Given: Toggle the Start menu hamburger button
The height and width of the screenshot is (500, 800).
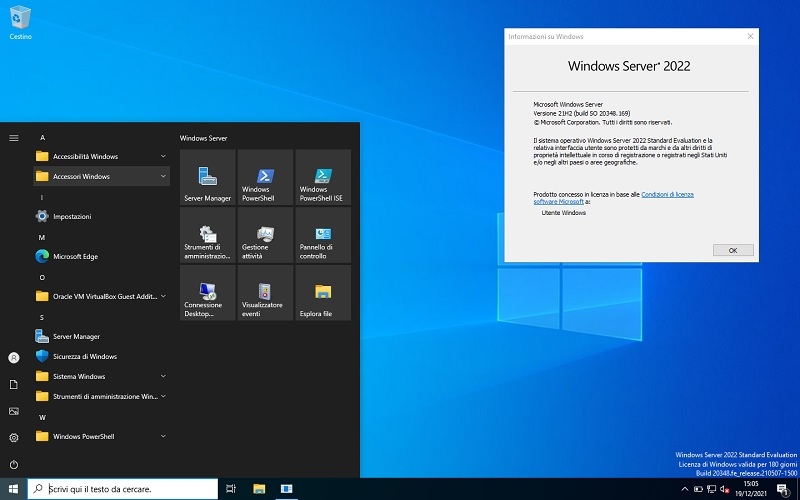Looking at the screenshot, I should [x=14, y=138].
